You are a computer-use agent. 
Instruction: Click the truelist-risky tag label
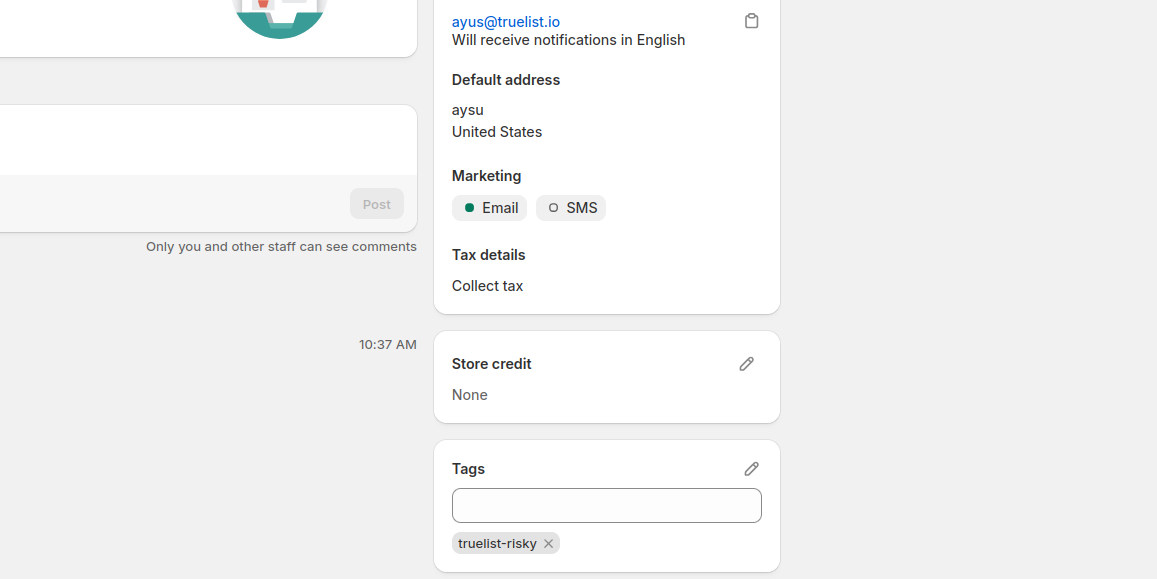click(497, 544)
